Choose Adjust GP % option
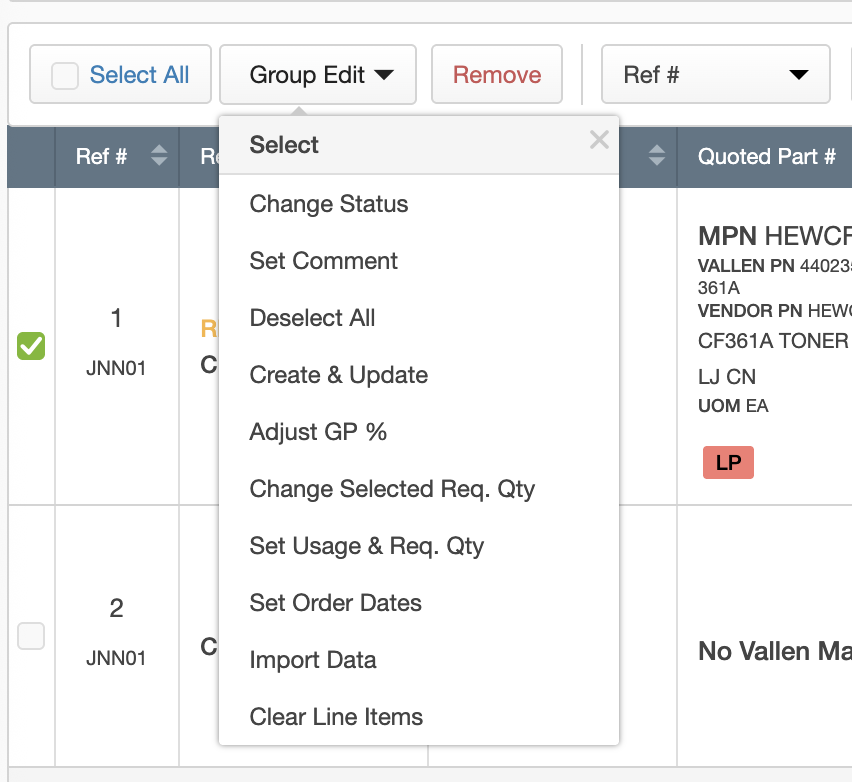Viewport: 852px width, 782px height. coord(318,432)
